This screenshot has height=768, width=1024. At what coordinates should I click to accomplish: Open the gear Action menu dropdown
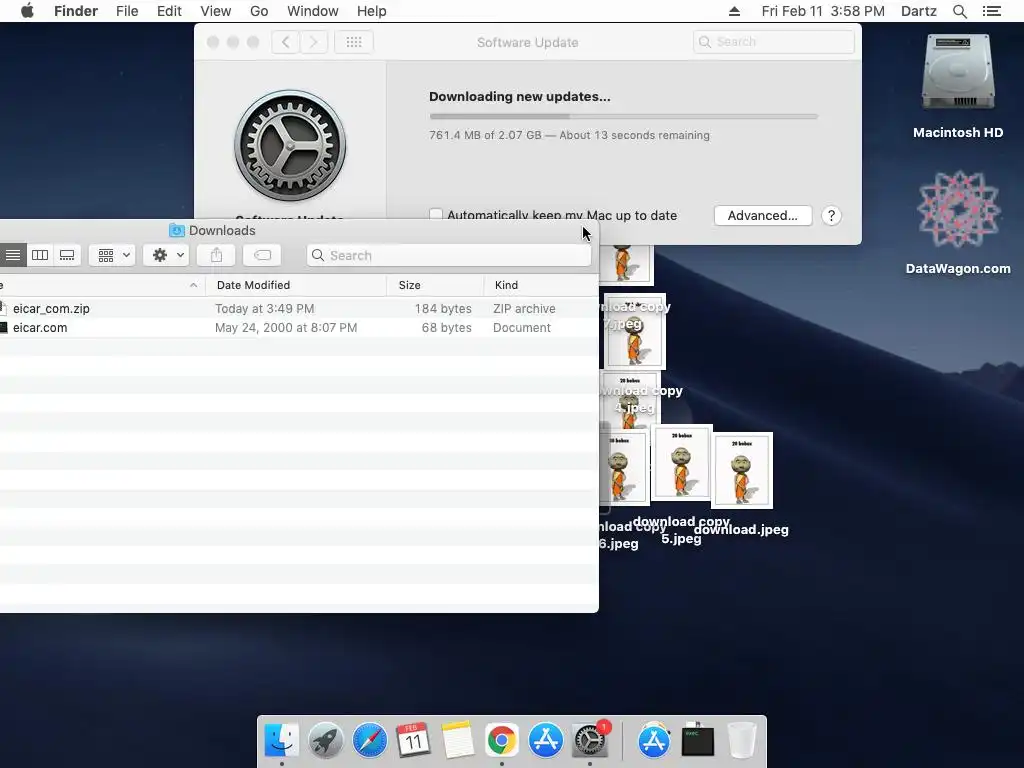[167, 255]
